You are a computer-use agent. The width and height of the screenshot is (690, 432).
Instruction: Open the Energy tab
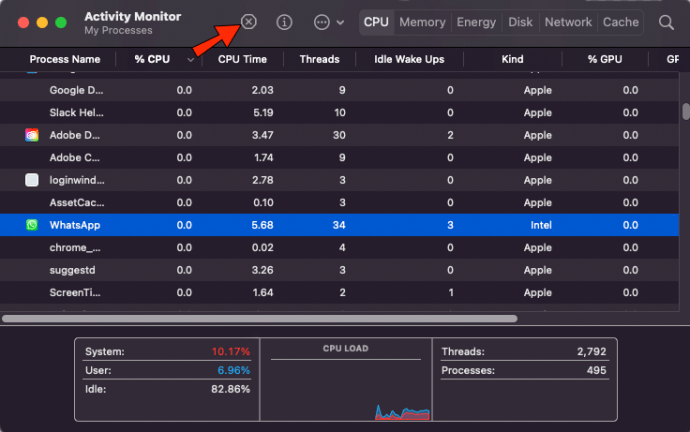tap(476, 22)
